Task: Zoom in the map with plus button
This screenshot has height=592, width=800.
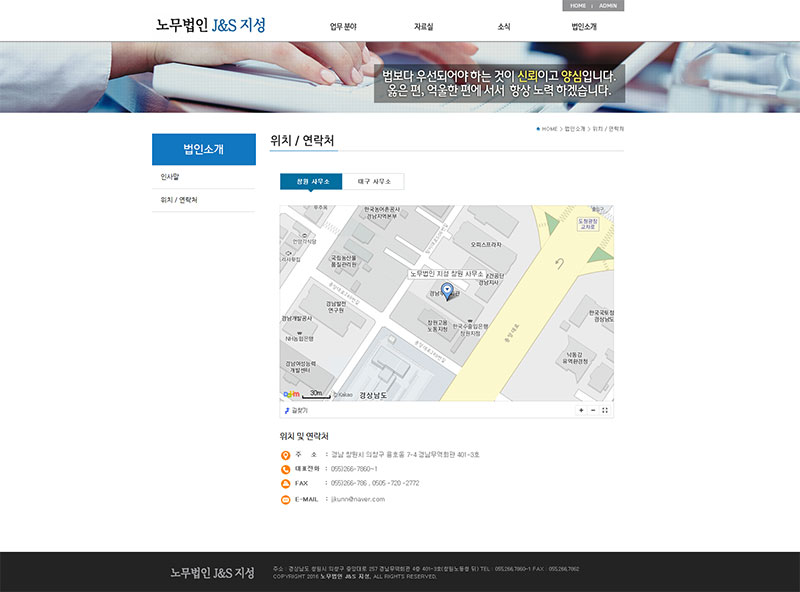Action: (x=581, y=410)
